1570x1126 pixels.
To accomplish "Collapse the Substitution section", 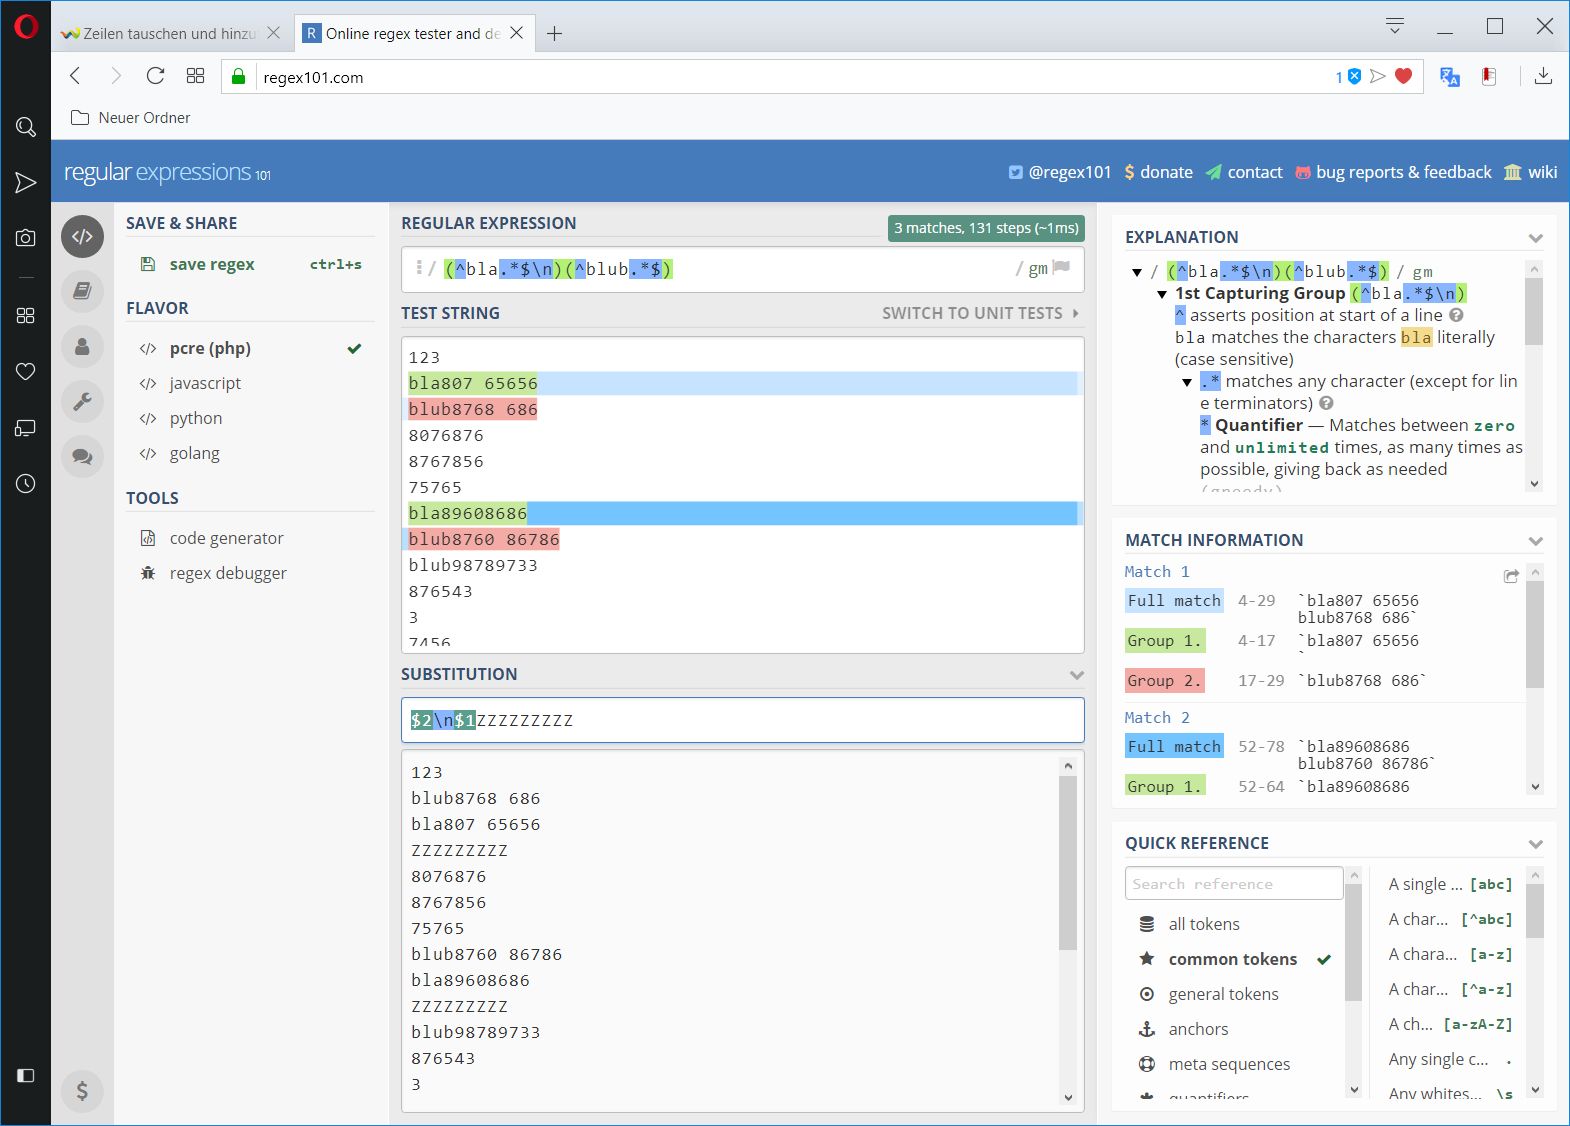I will pyautogui.click(x=1076, y=675).
